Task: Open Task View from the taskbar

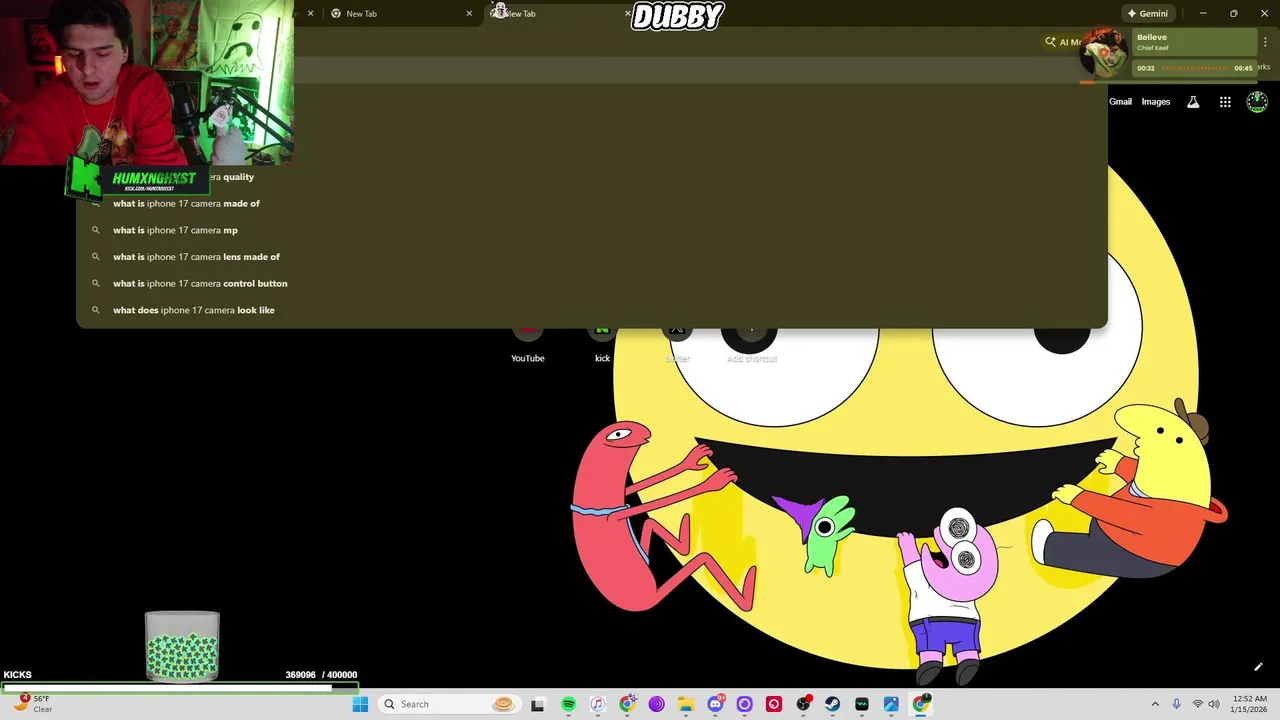Action: (537, 704)
